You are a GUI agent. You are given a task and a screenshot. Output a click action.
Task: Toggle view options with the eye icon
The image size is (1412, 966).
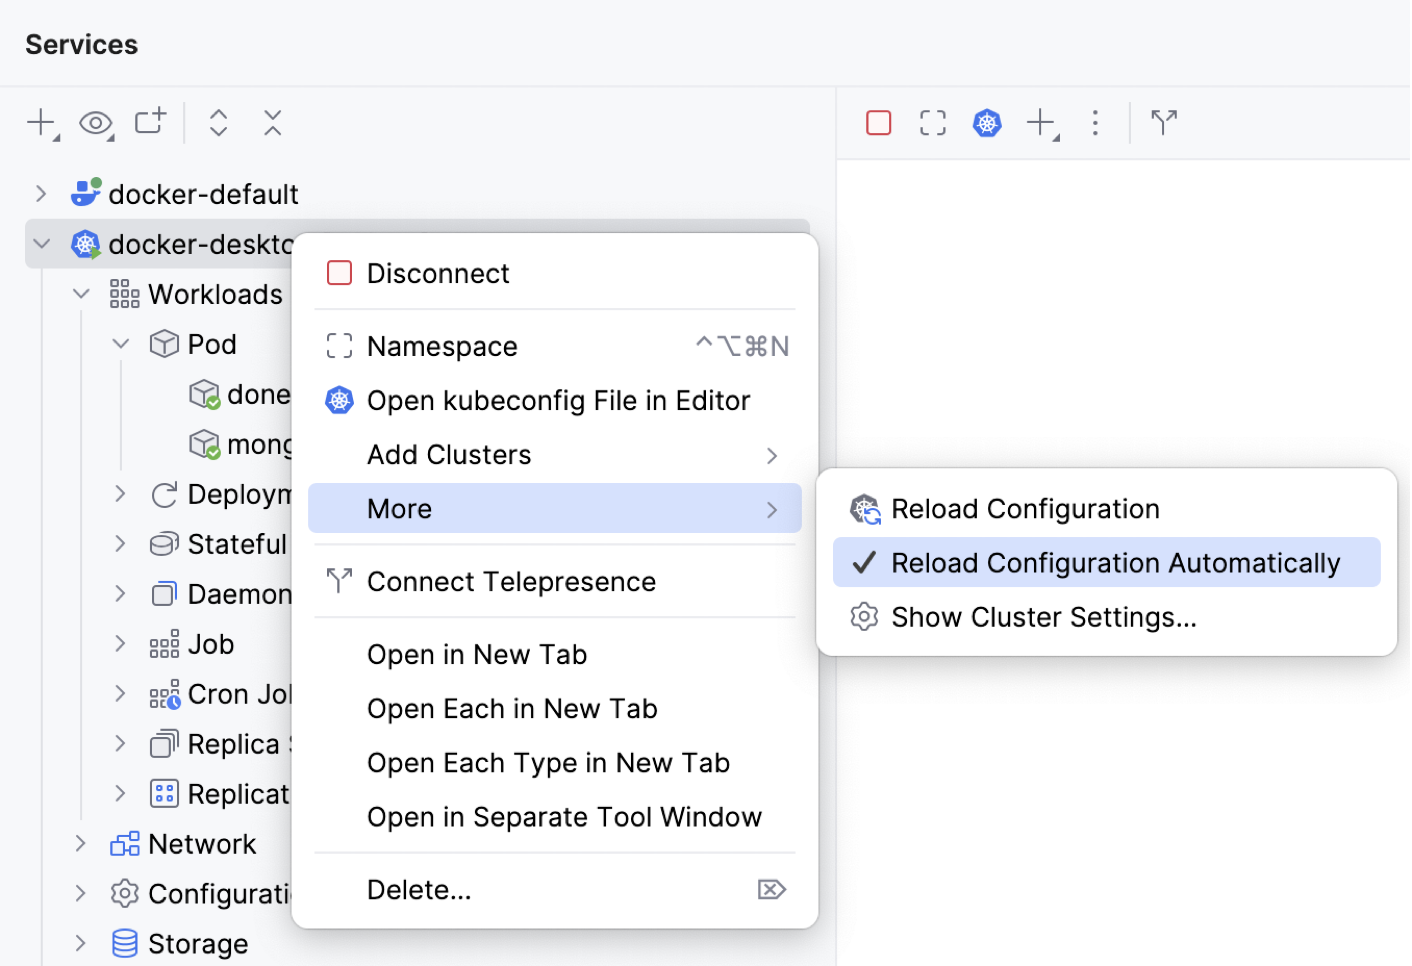96,122
